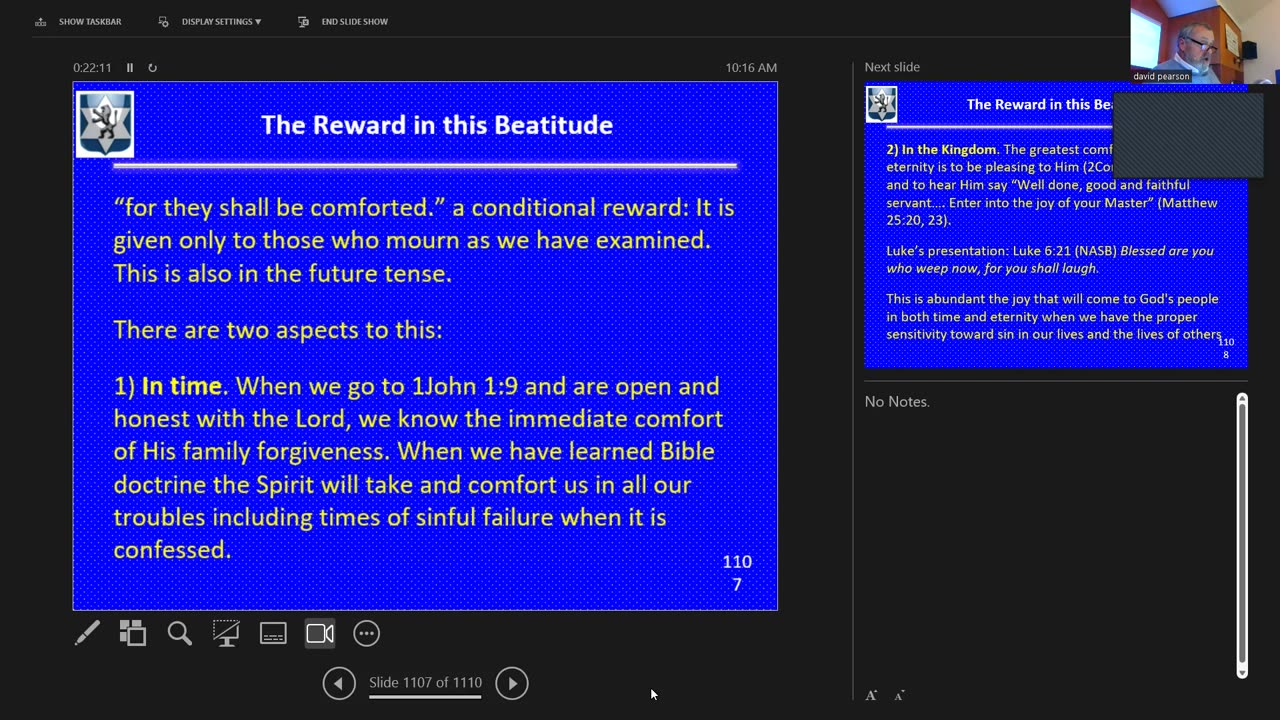Open the see all slides grid
The height and width of the screenshot is (720, 1280).
pyautogui.click(x=133, y=633)
